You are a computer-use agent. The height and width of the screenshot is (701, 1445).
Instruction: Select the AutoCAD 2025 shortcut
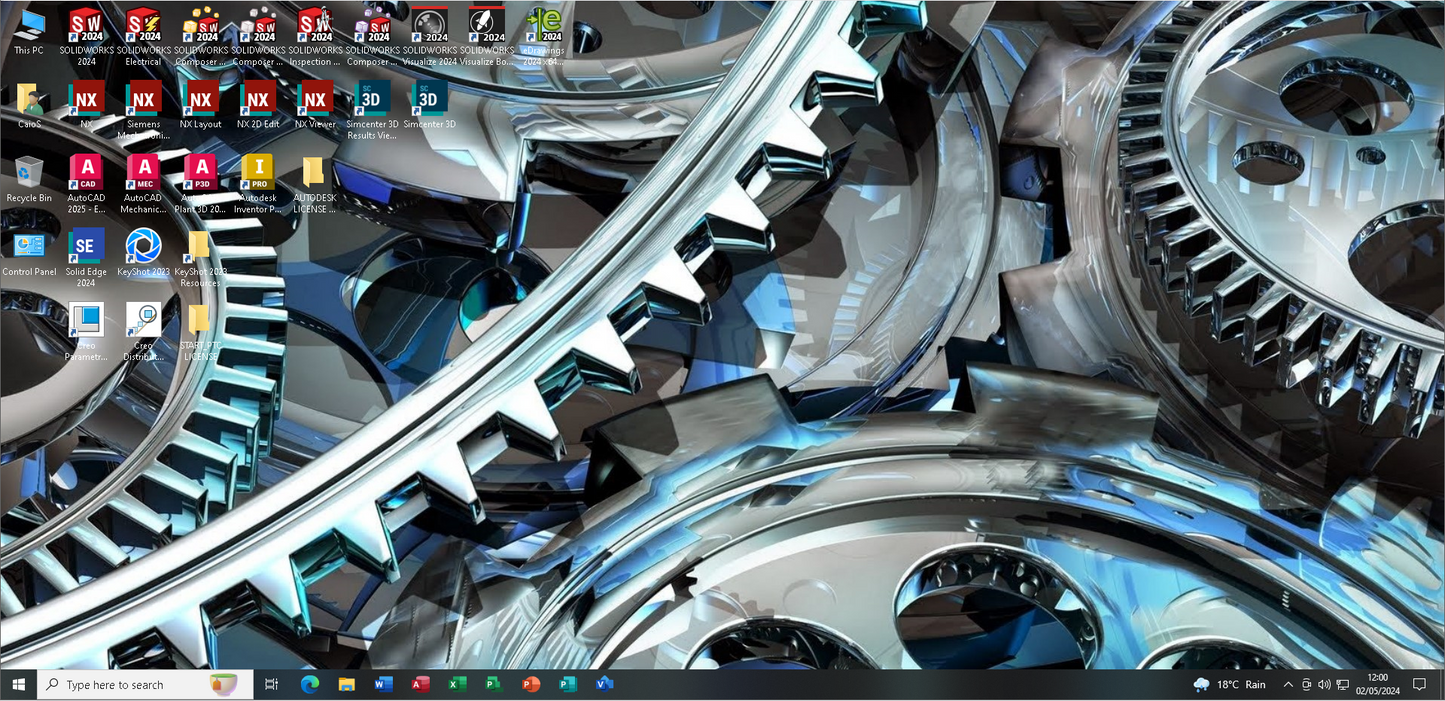tap(86, 184)
